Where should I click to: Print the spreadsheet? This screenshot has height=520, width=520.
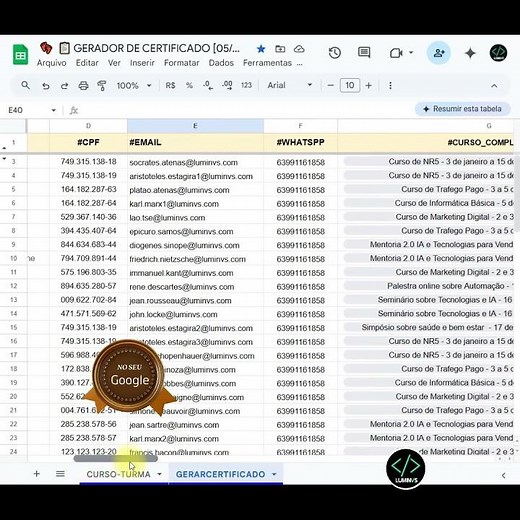pyautogui.click(x=83, y=86)
